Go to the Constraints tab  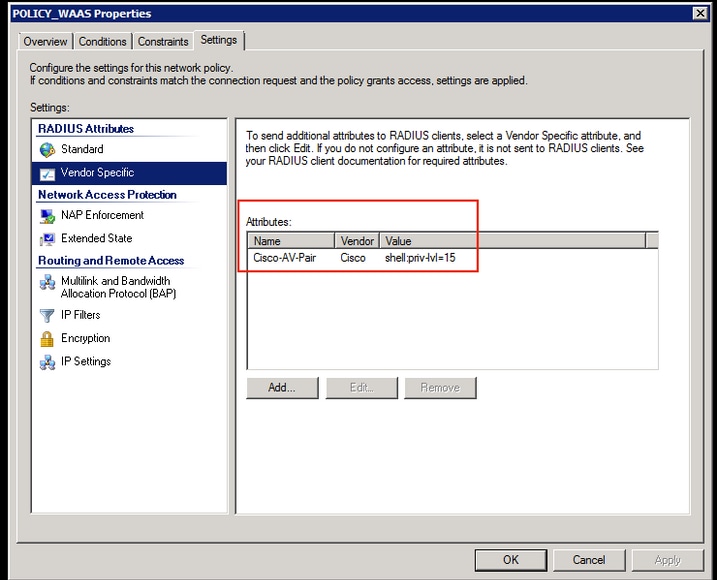coord(163,42)
